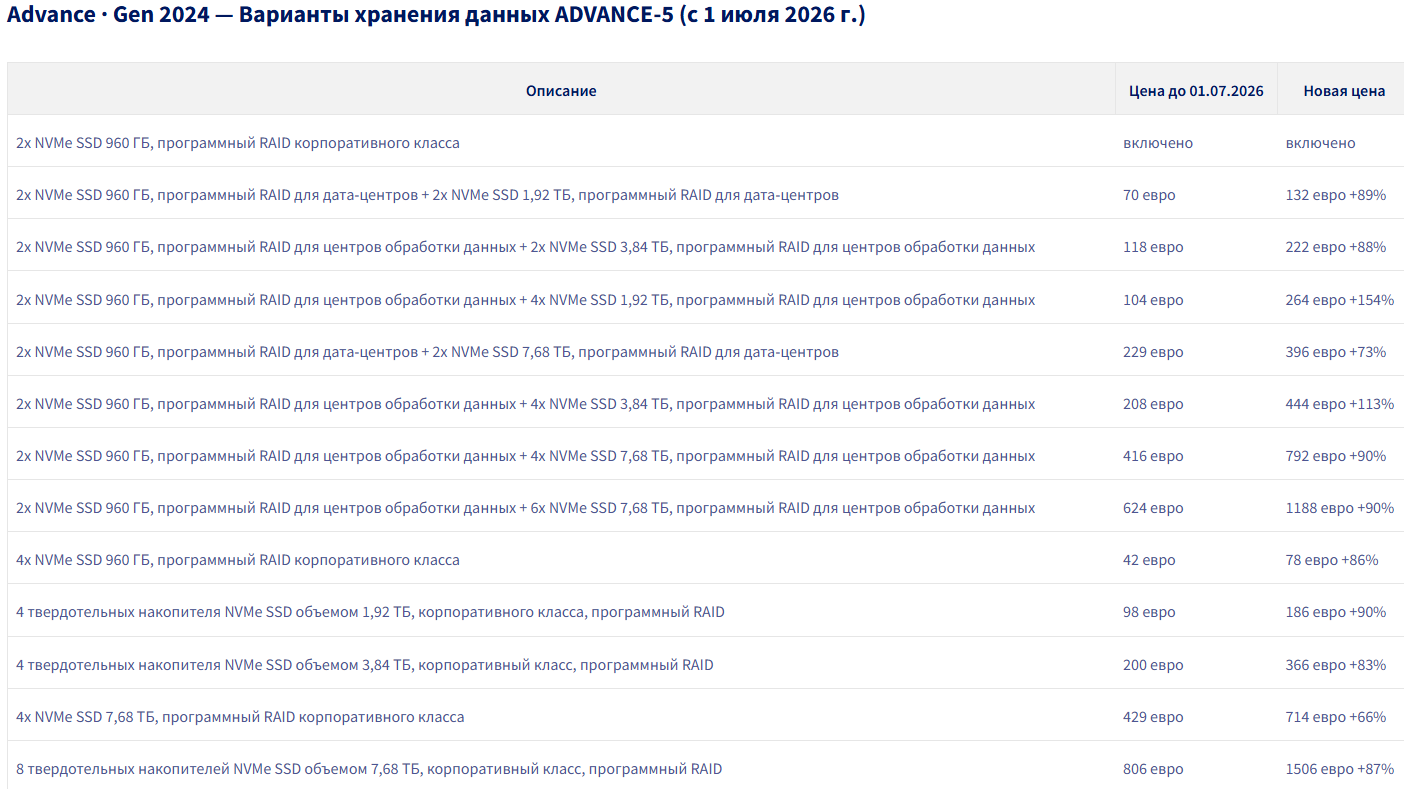Click the new price "444 евро +113%"

pos(1340,404)
